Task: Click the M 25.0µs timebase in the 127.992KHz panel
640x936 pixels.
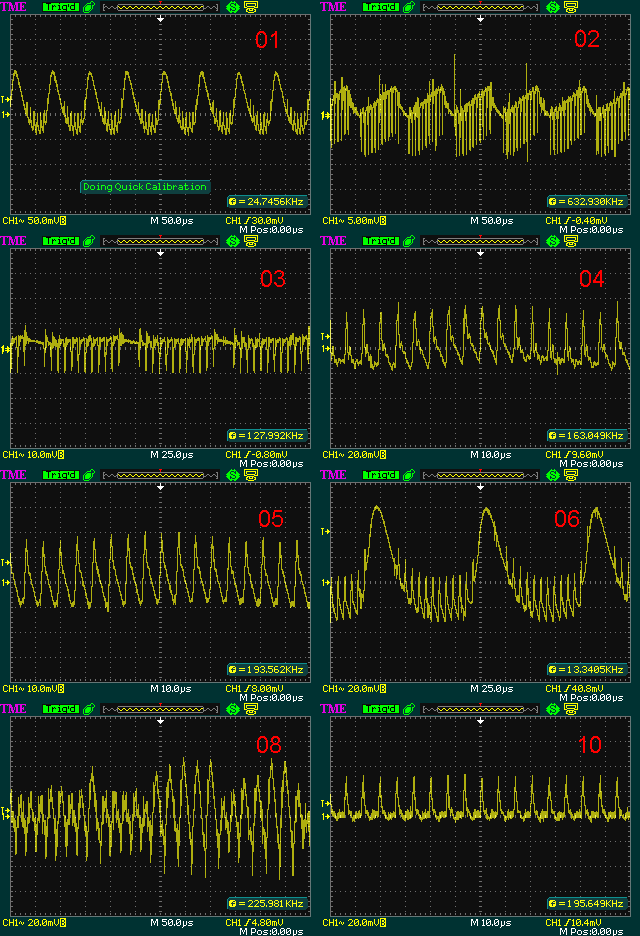Action: coord(172,455)
